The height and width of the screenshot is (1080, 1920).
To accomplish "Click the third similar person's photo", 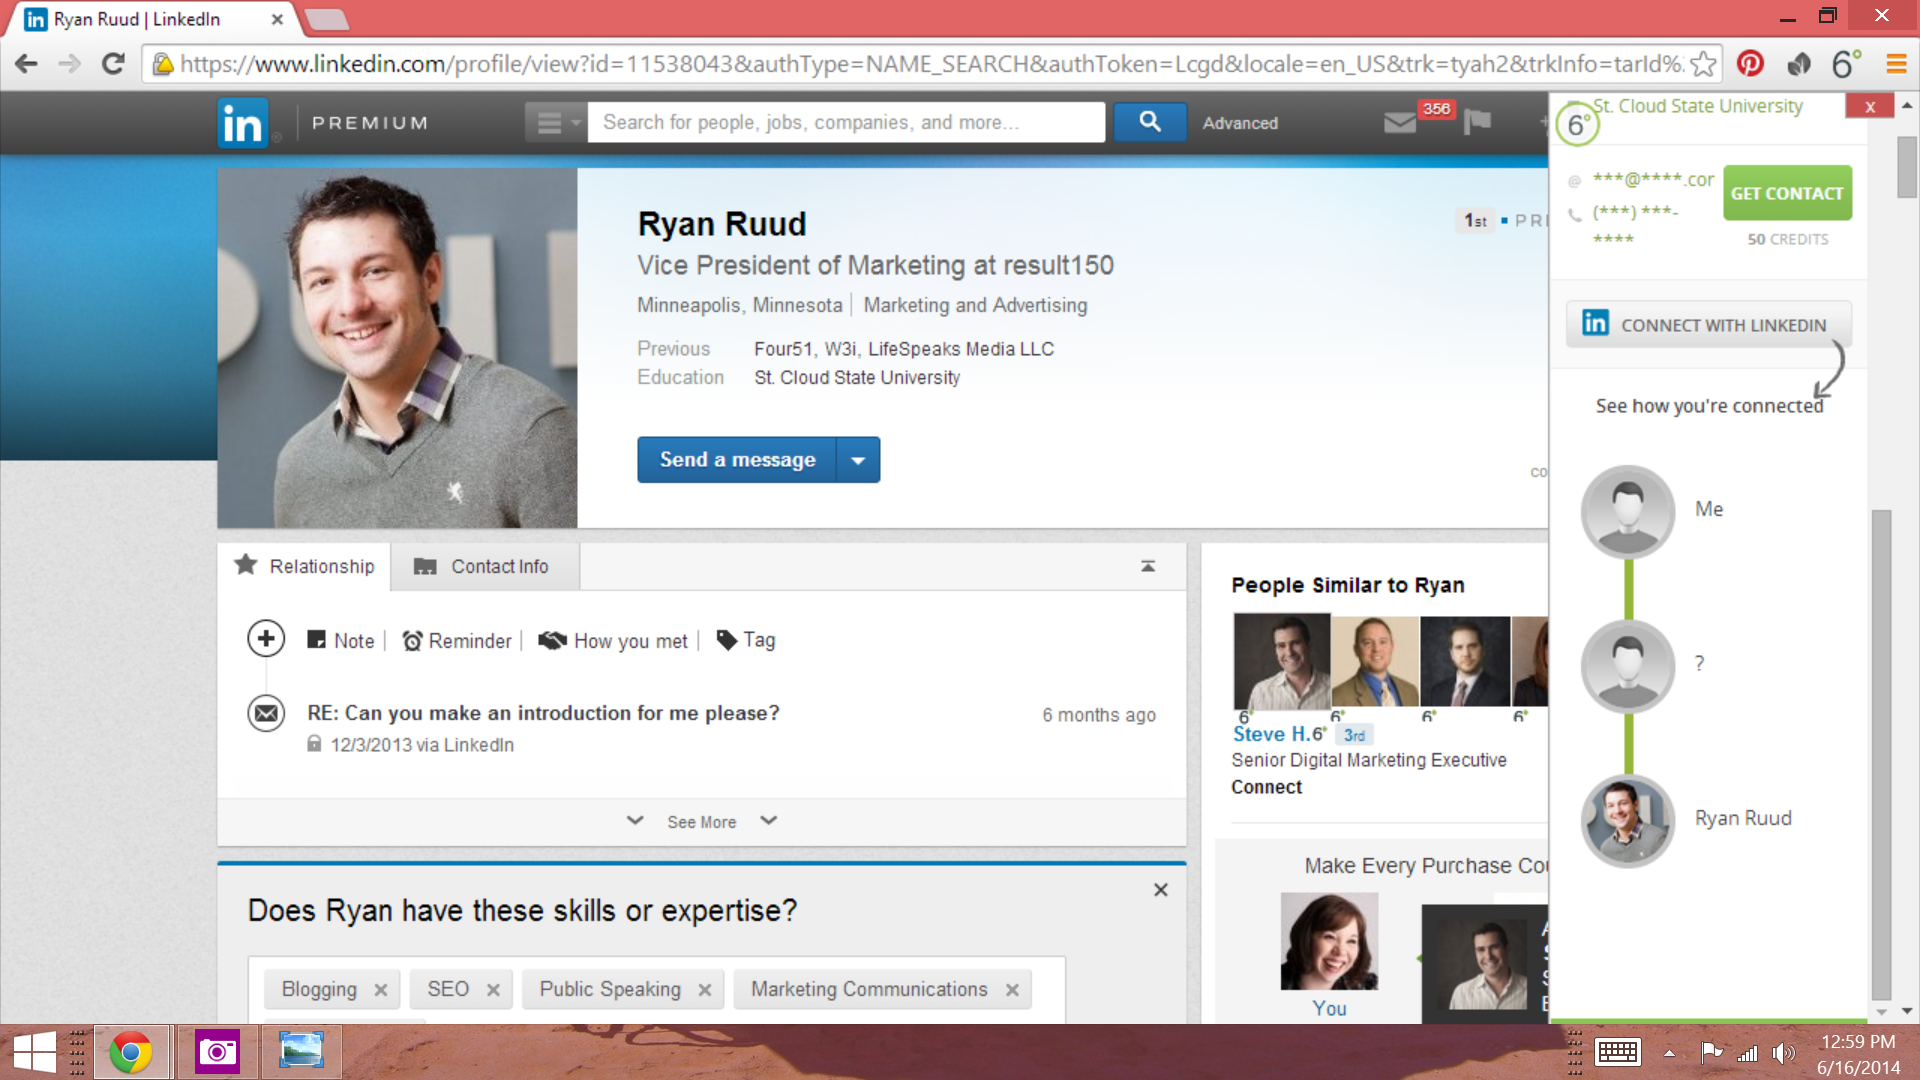I will pyautogui.click(x=1465, y=661).
